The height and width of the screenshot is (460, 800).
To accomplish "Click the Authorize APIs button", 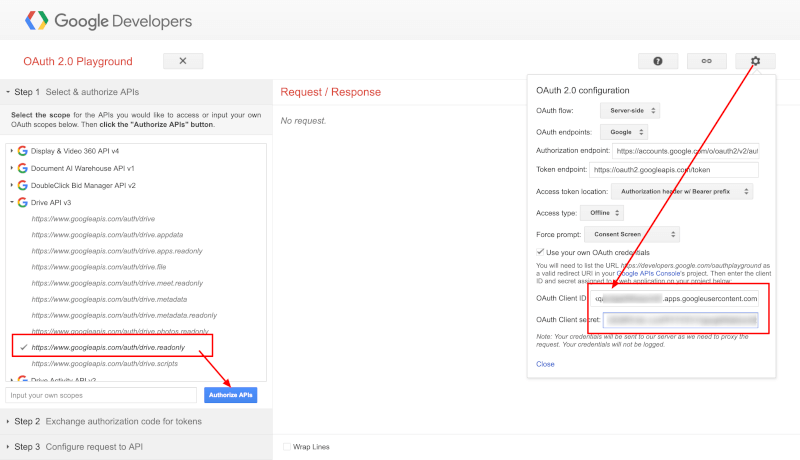I will tap(230, 395).
